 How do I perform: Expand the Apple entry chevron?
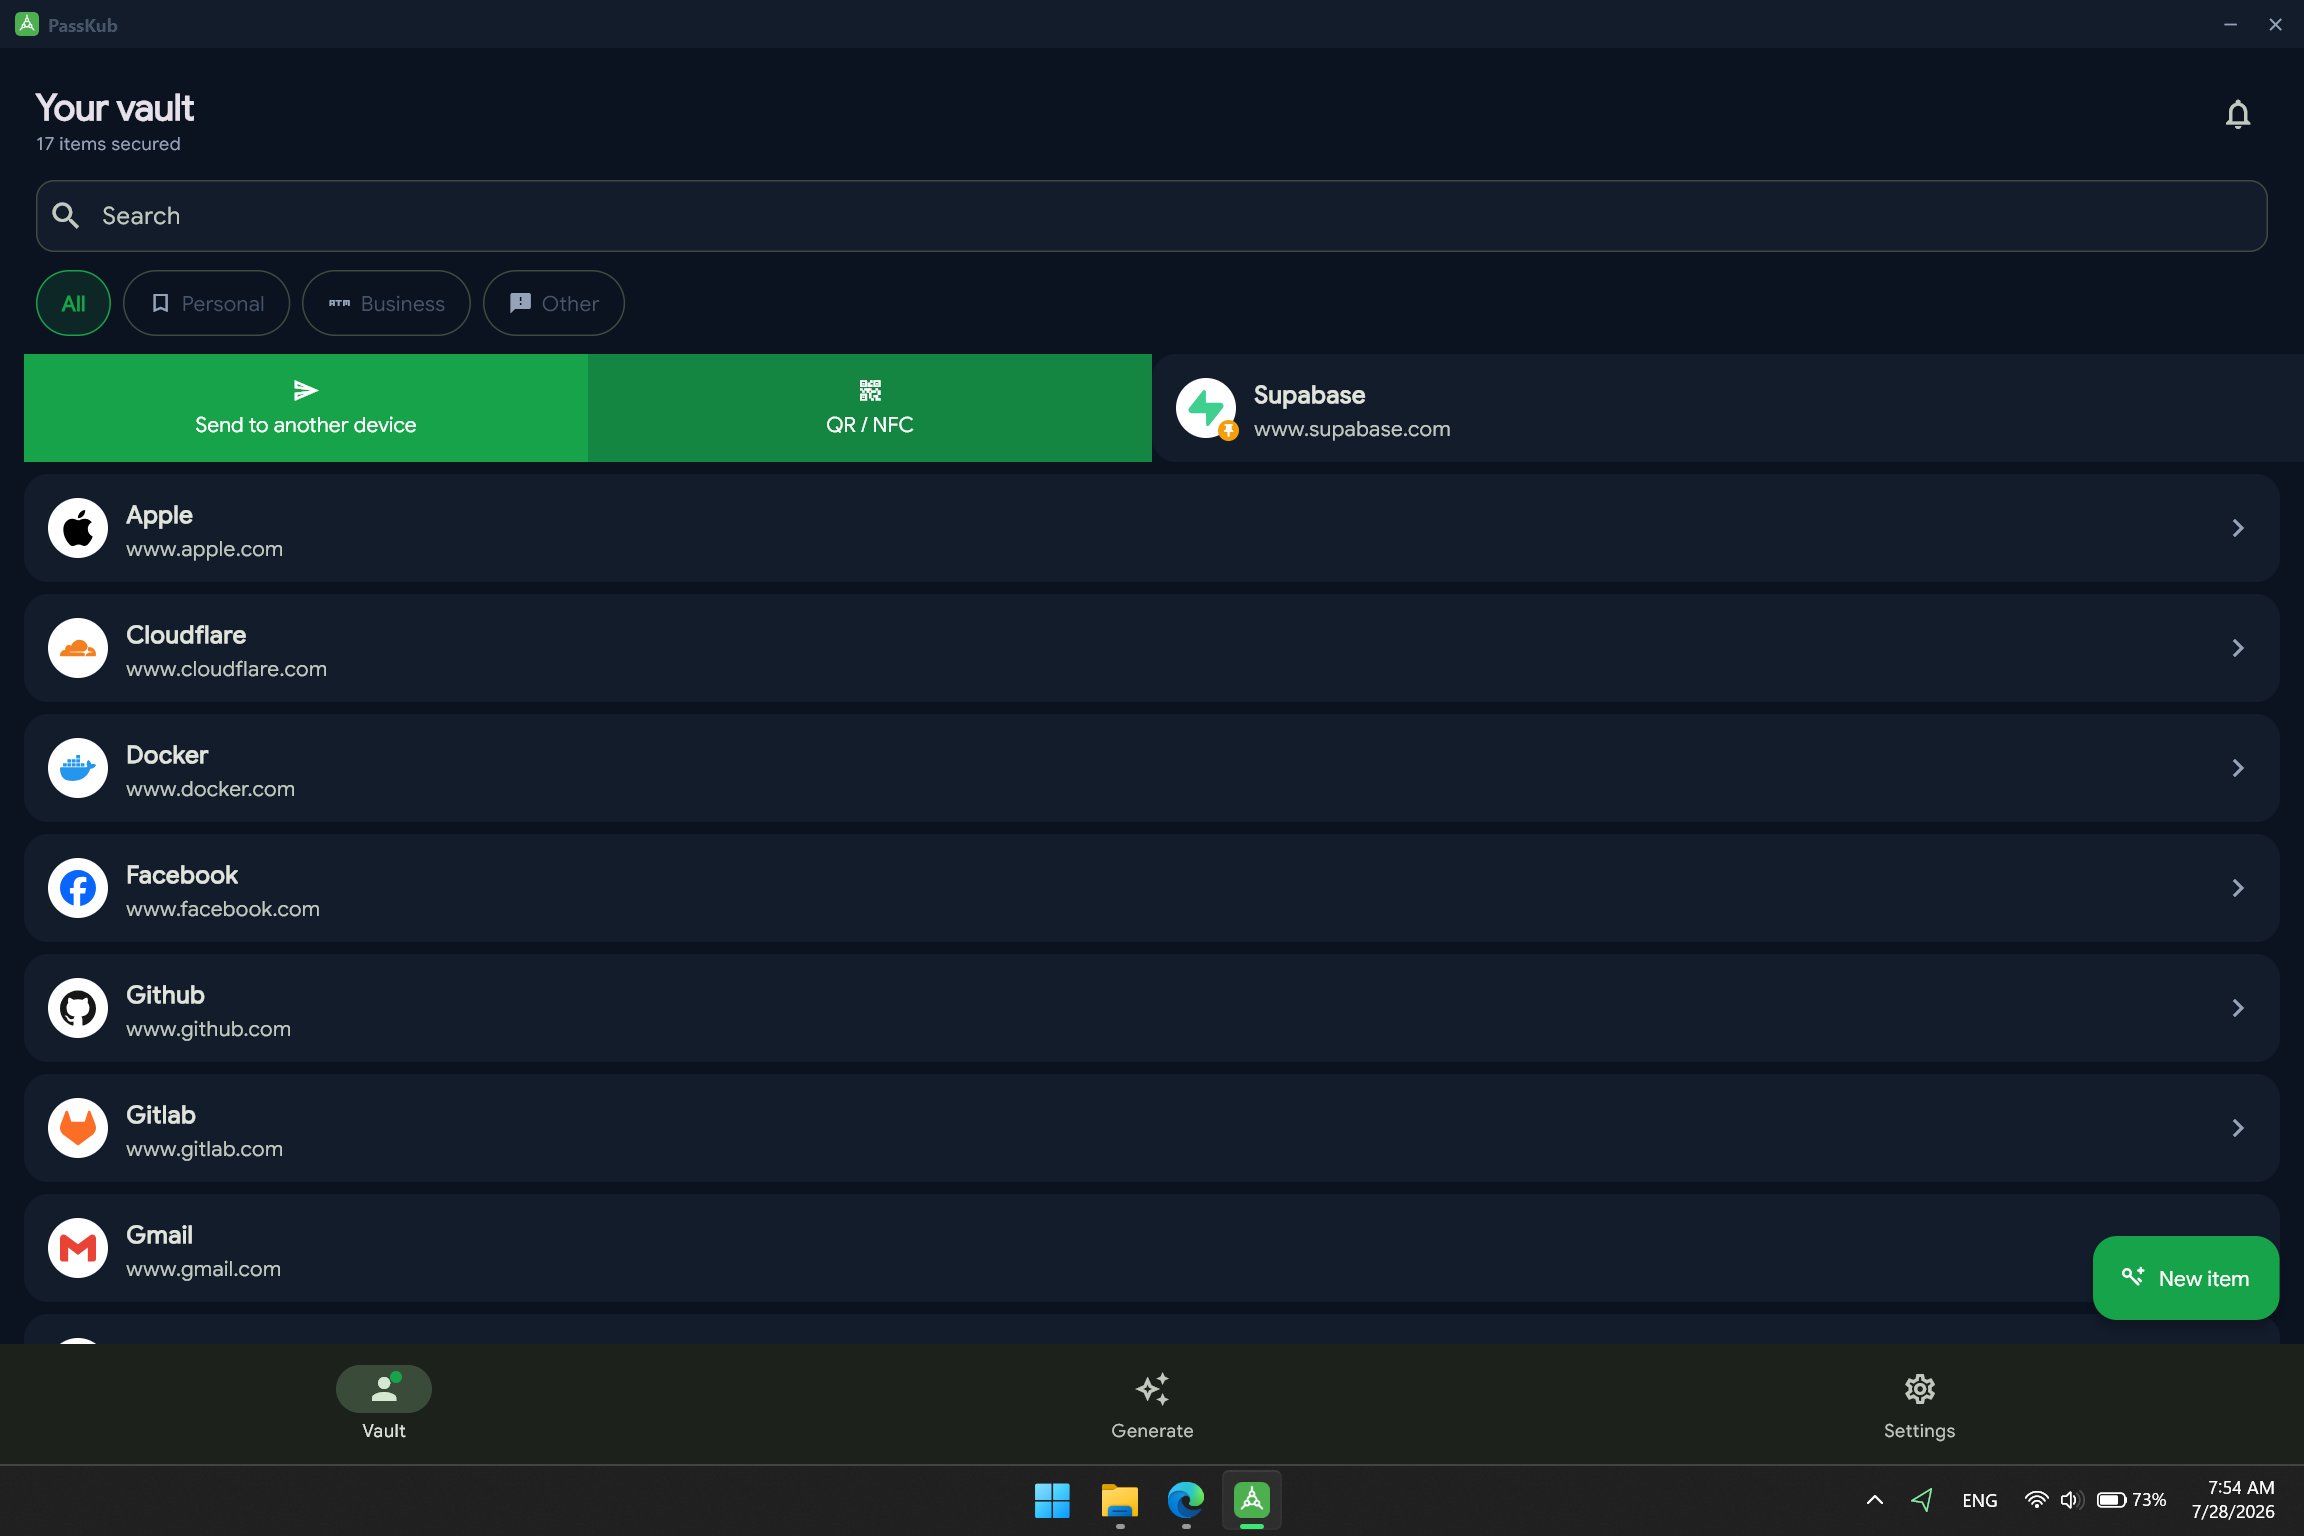click(2238, 528)
